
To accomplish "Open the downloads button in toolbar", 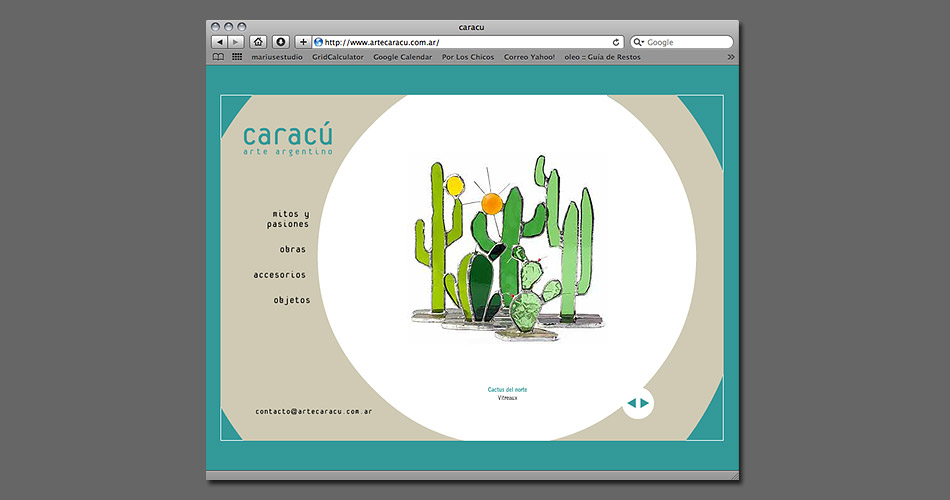I will [281, 42].
